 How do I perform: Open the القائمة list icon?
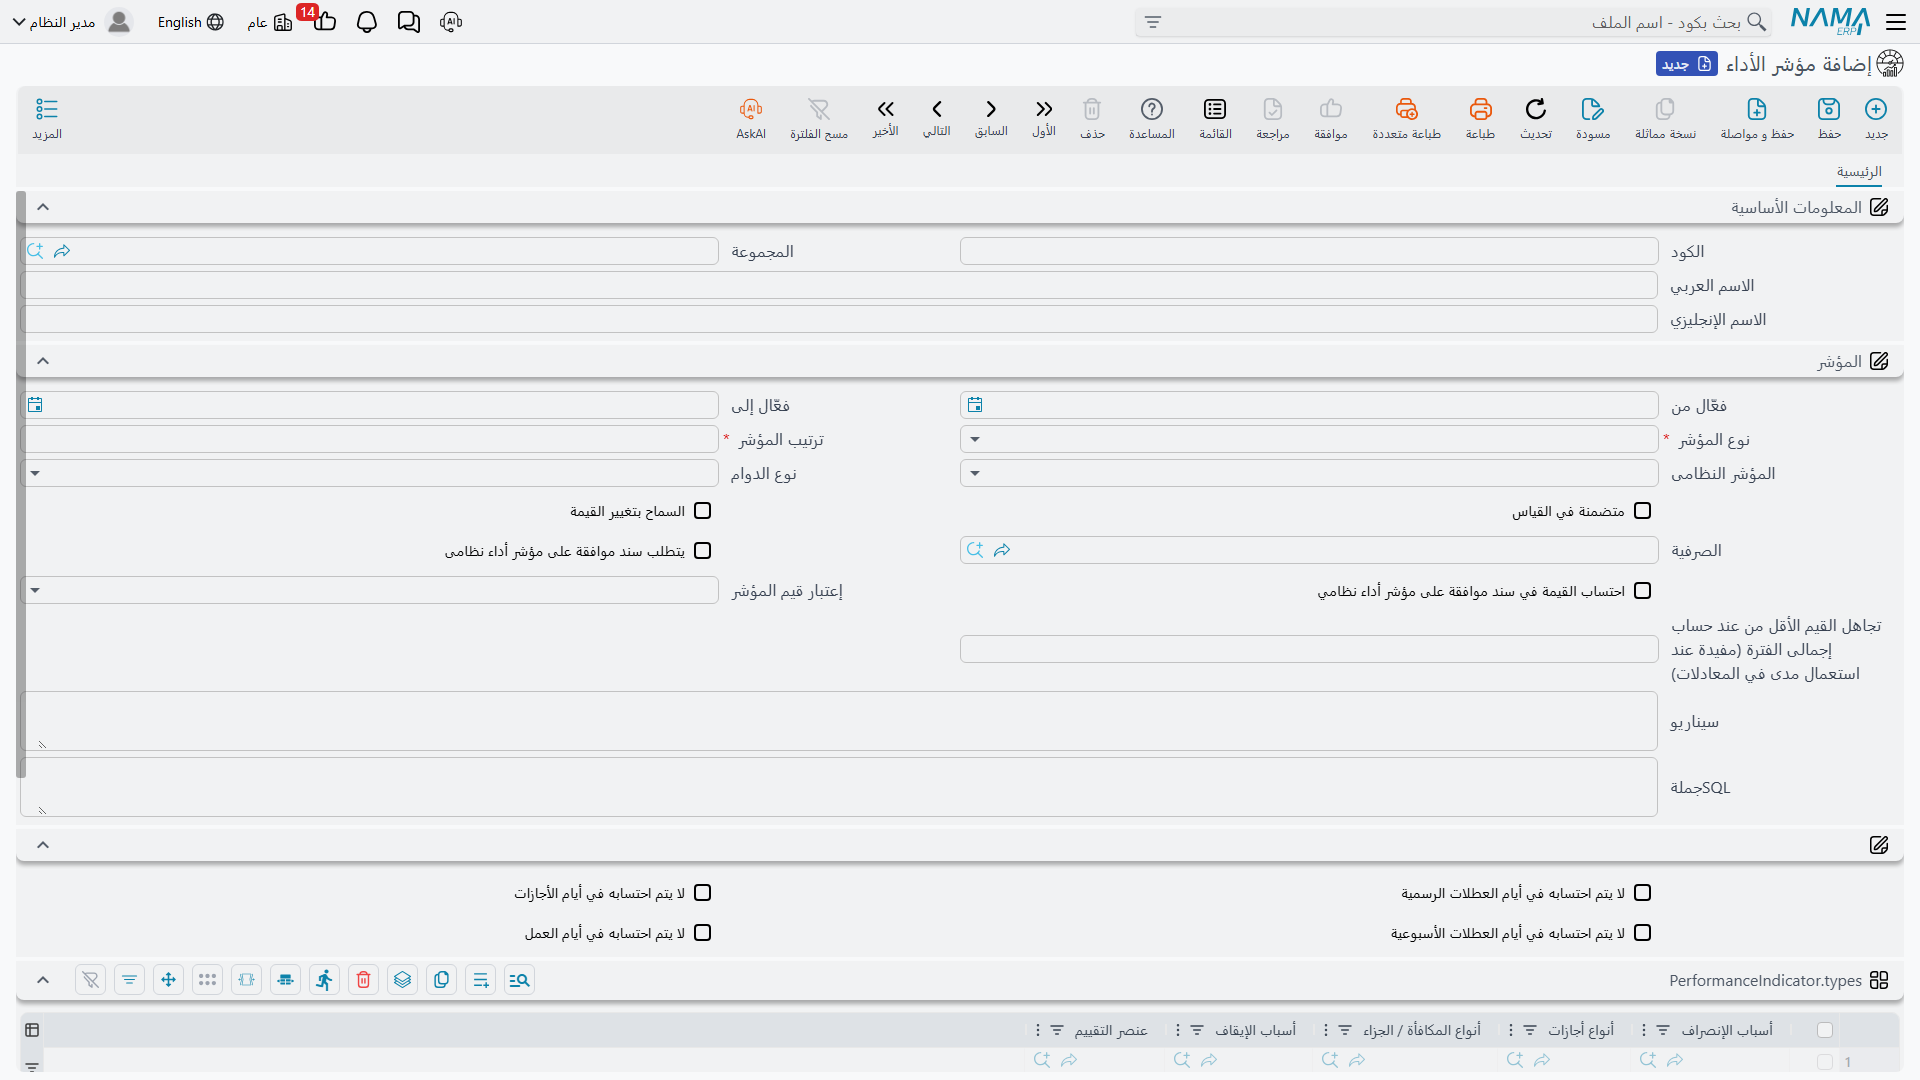click(x=1215, y=109)
